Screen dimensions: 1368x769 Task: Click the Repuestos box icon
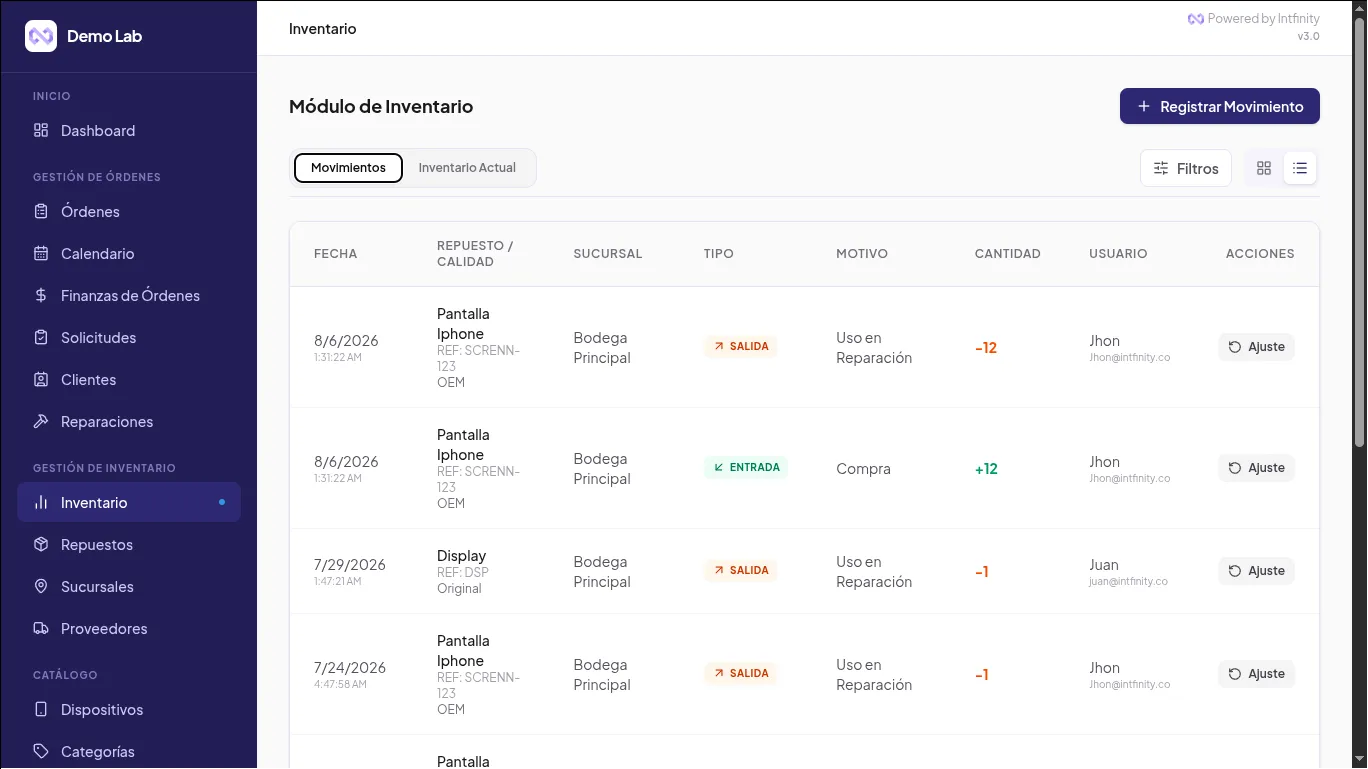tap(41, 545)
